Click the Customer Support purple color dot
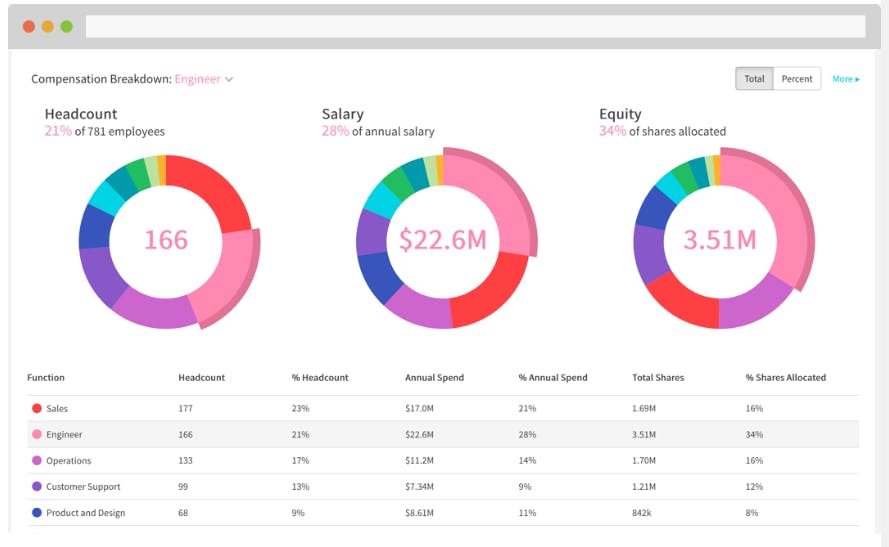Image resolution: width=889 pixels, height=547 pixels. pyautogui.click(x=37, y=486)
